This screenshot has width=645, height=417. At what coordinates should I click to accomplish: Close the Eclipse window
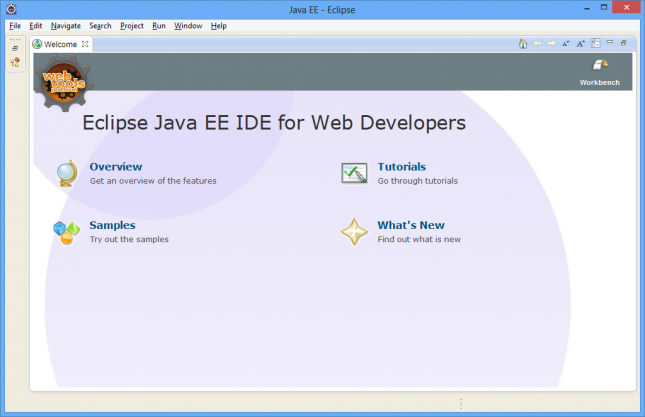click(626, 7)
